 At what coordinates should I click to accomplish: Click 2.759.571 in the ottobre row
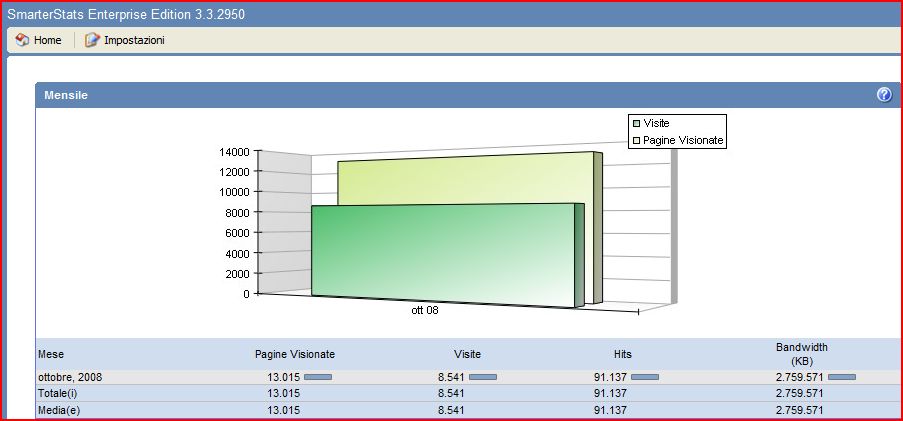click(799, 377)
